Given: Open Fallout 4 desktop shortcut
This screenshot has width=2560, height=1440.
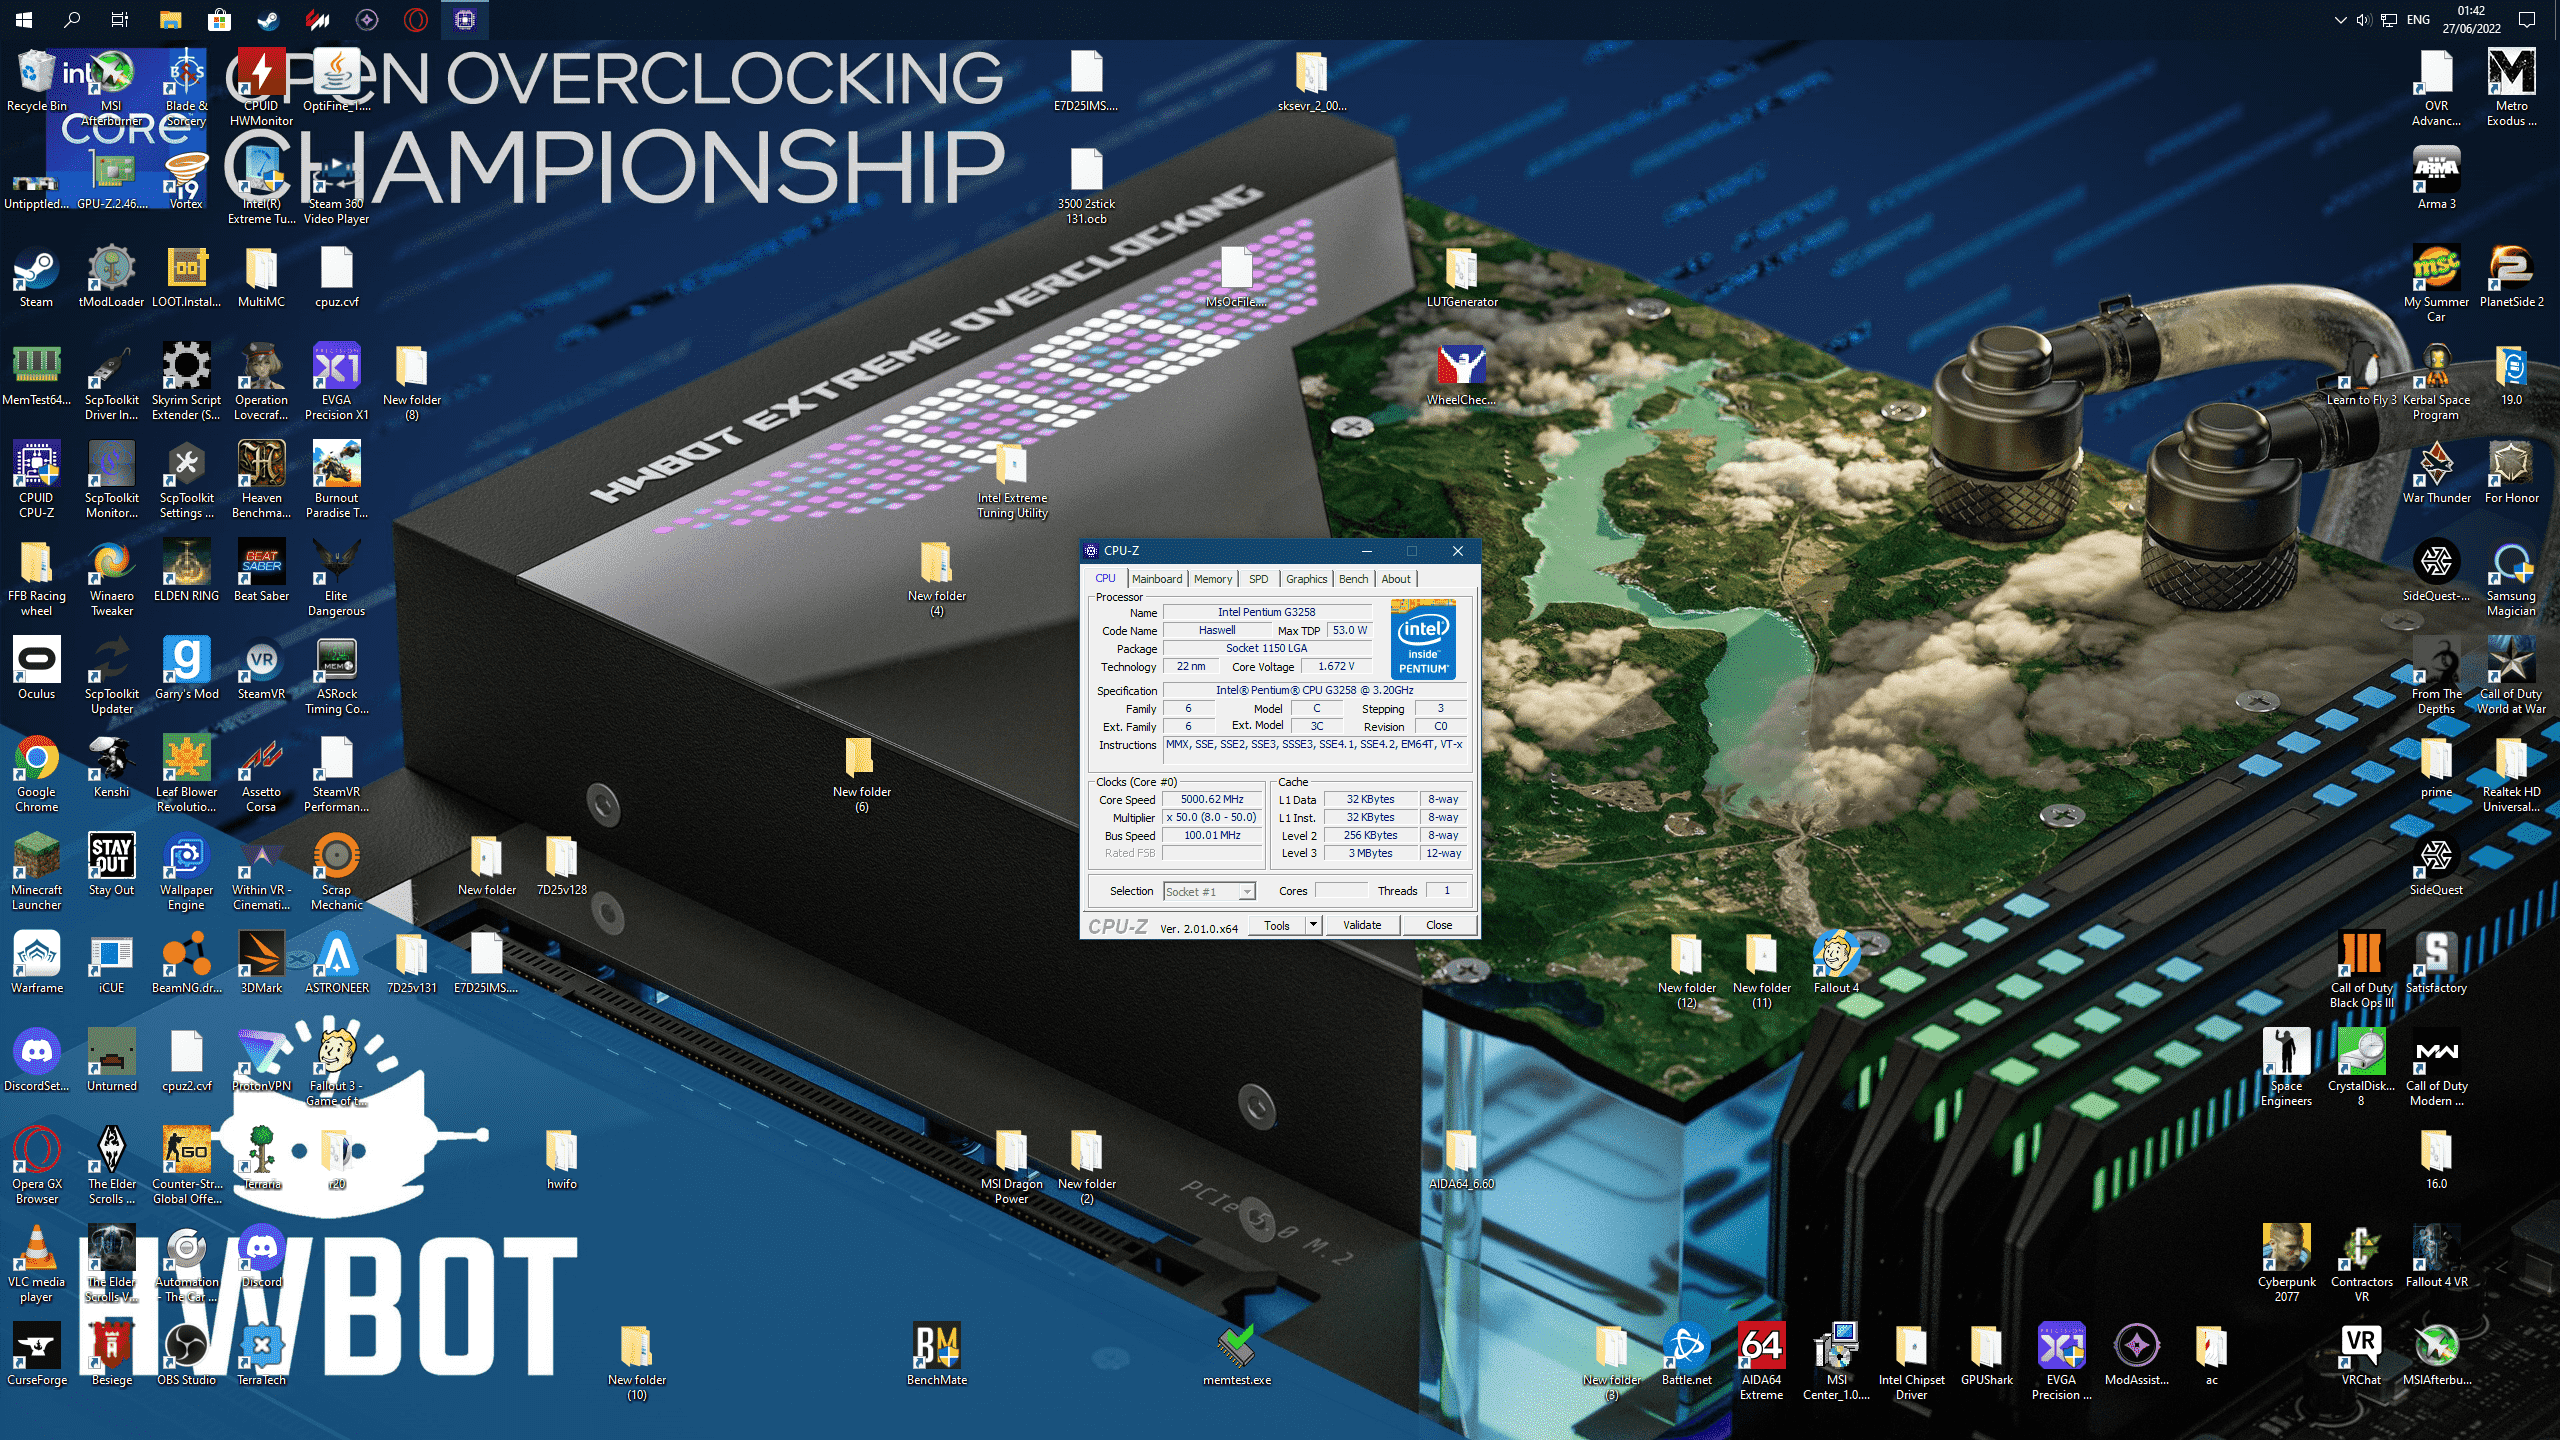Looking at the screenshot, I should click(1836, 963).
